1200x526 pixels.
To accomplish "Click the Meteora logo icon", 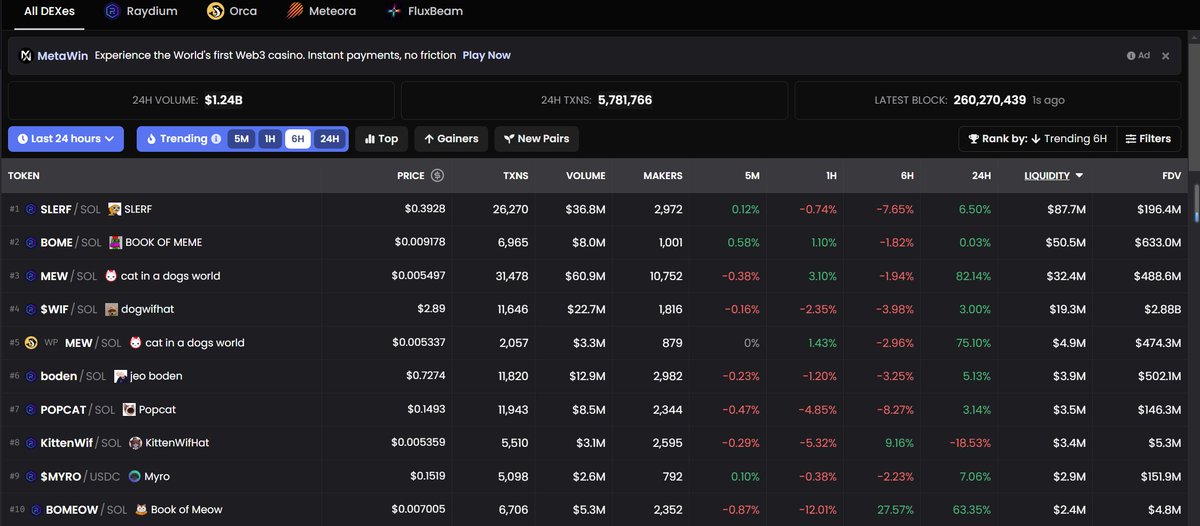I will click(294, 12).
